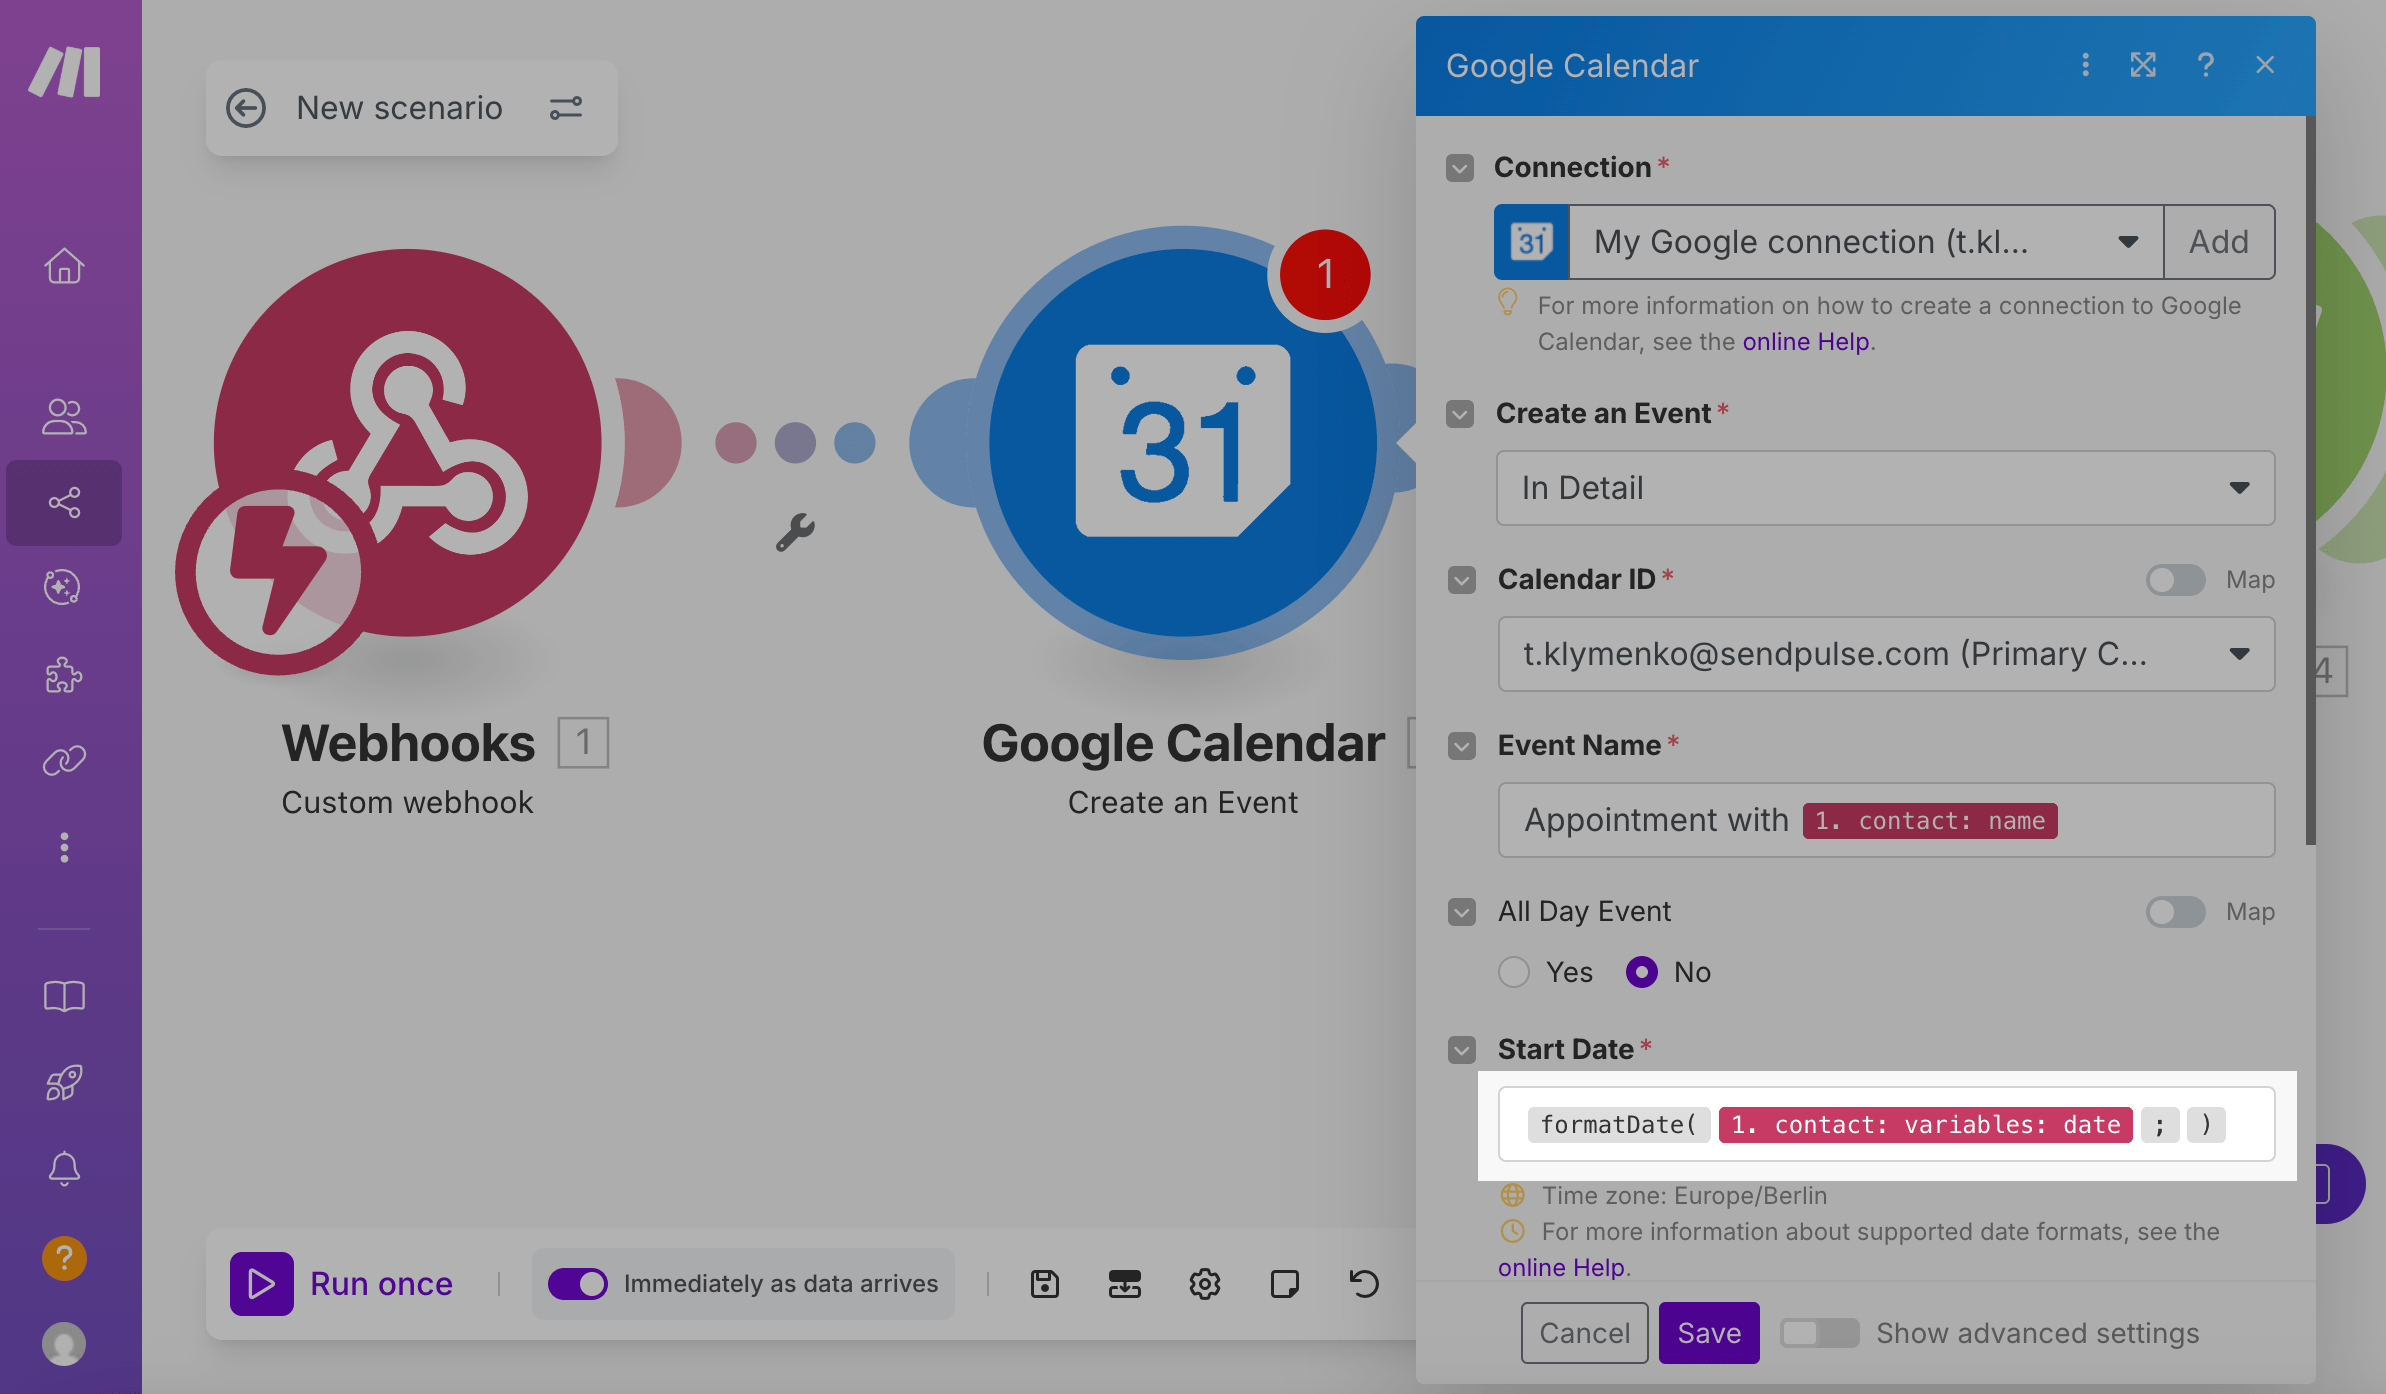This screenshot has height=1394, width=2386.
Task: Open the Notifications bell icon
Action: (64, 1168)
